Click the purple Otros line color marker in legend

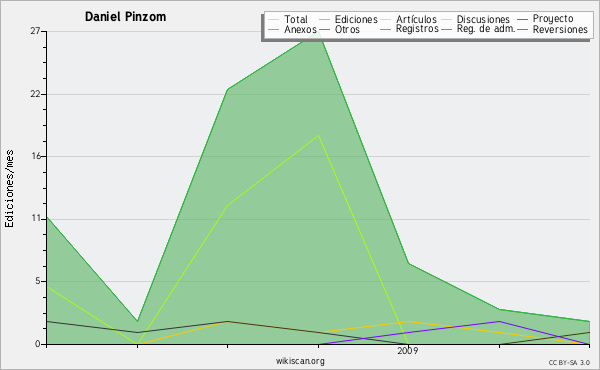click(324, 29)
